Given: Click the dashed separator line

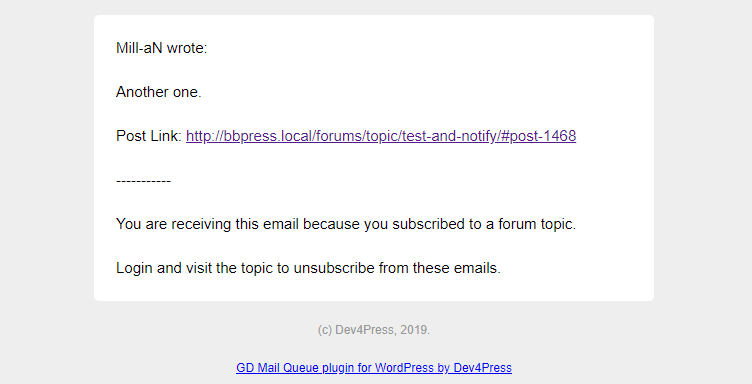Looking at the screenshot, I should [143, 181].
